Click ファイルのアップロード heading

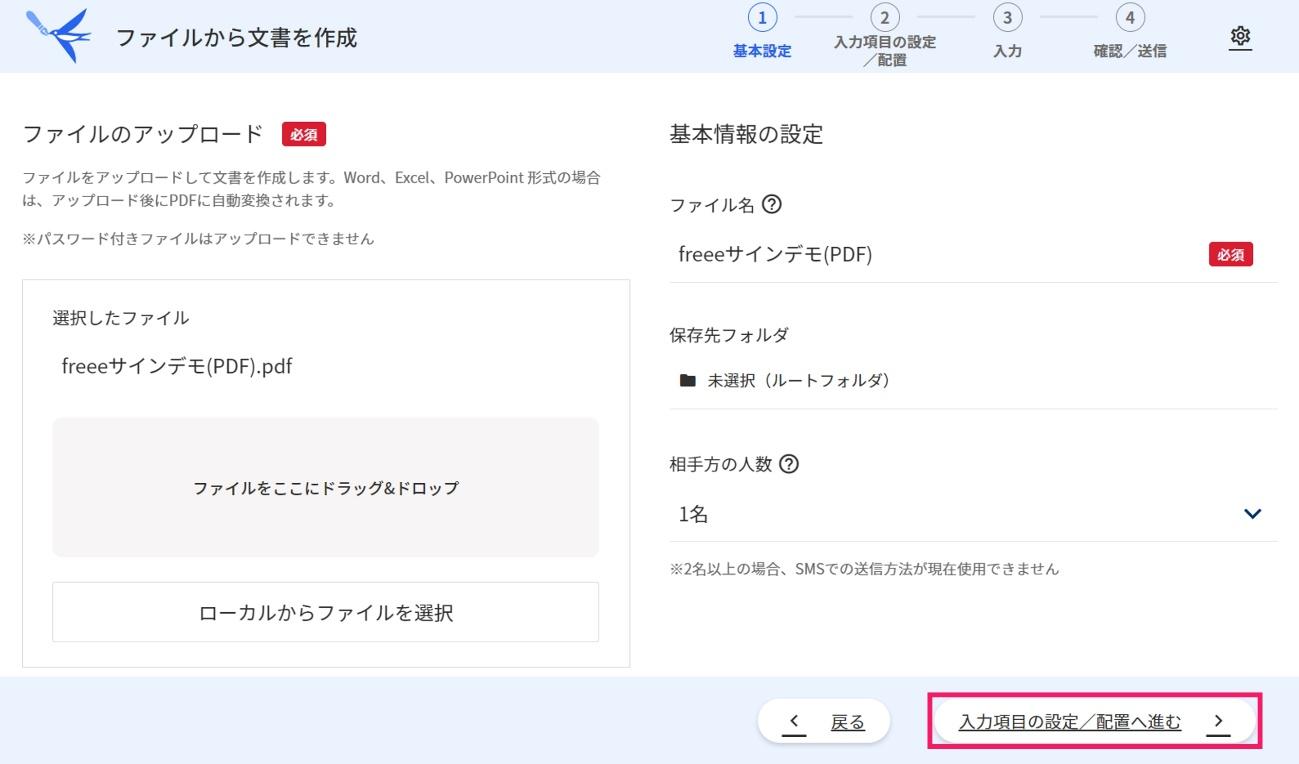pos(143,134)
